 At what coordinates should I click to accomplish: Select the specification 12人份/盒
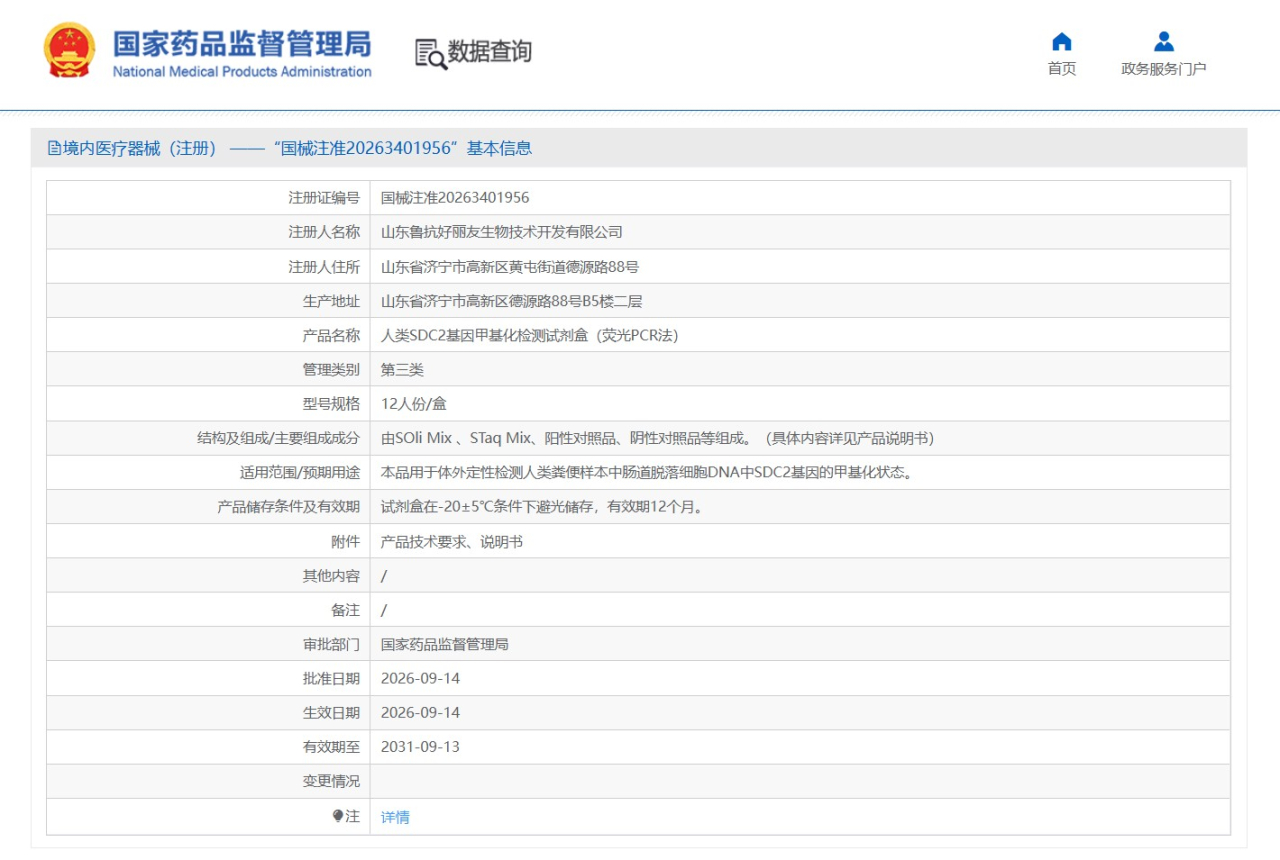click(413, 404)
